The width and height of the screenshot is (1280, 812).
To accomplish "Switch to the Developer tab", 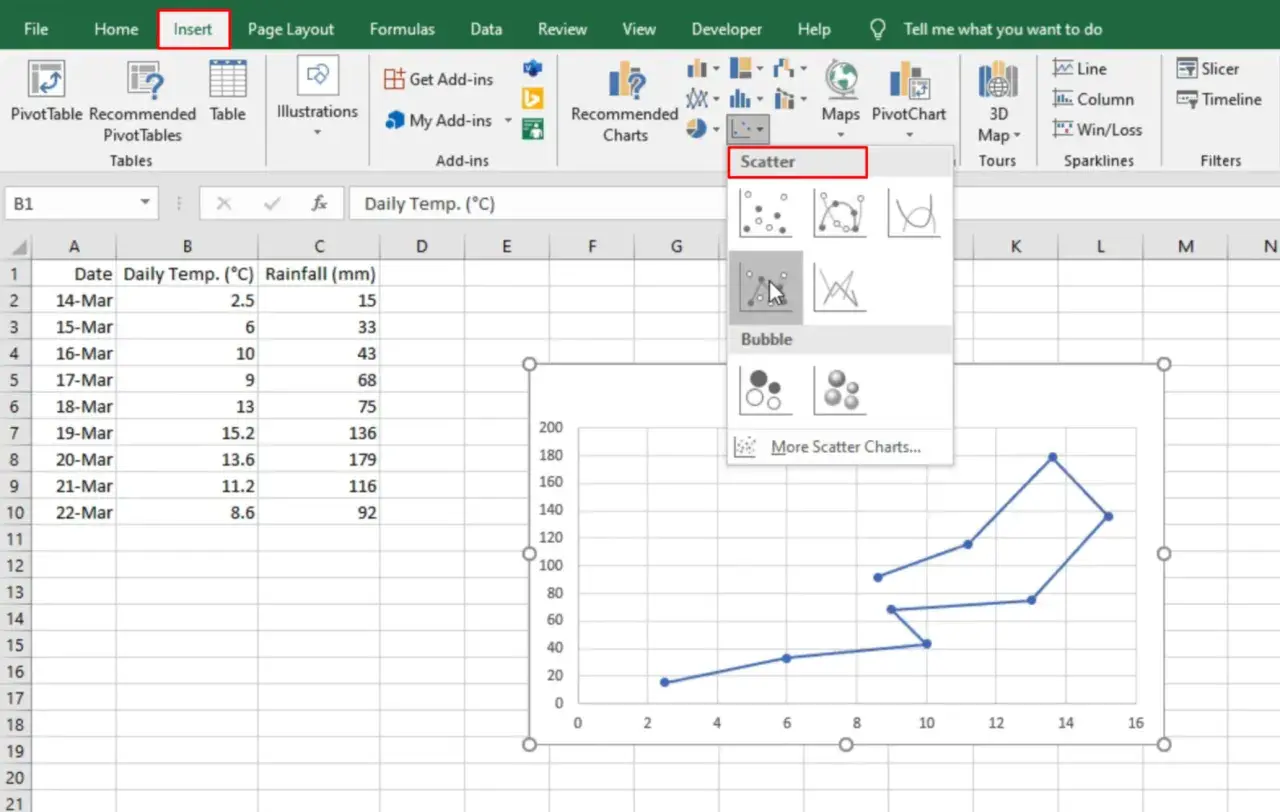I will click(727, 29).
